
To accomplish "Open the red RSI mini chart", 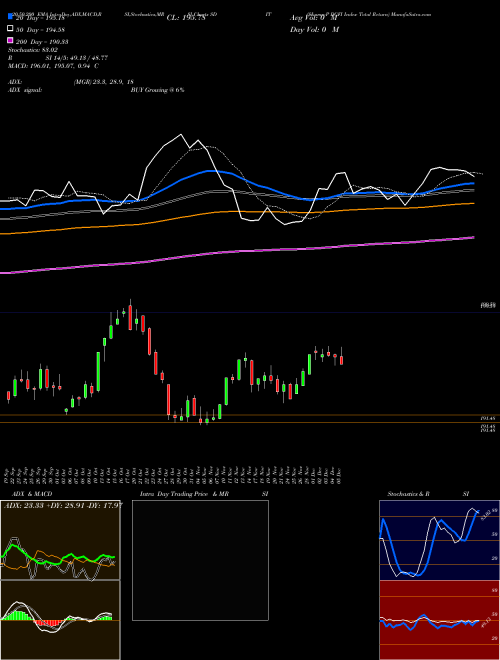I will (x=439, y=620).
